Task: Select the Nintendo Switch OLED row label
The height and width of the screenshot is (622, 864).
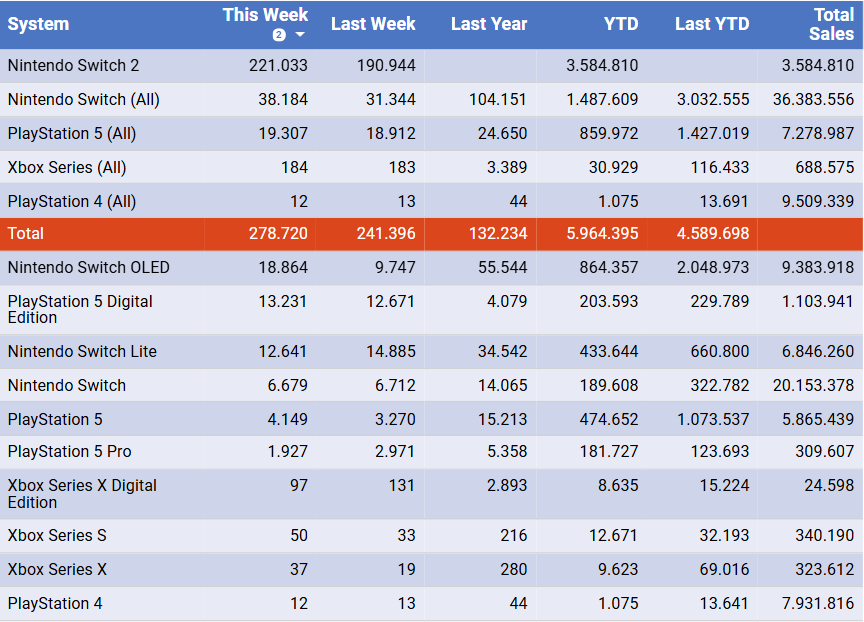Action: pos(89,268)
